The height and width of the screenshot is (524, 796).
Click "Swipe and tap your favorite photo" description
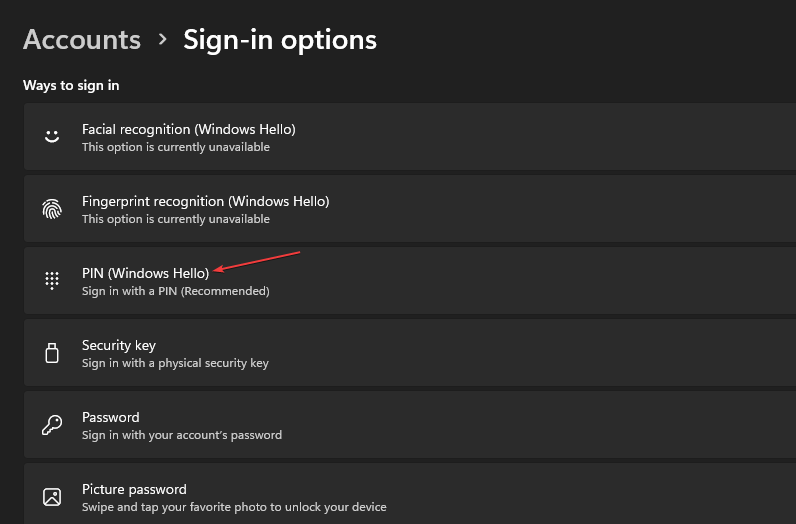click(x=233, y=507)
